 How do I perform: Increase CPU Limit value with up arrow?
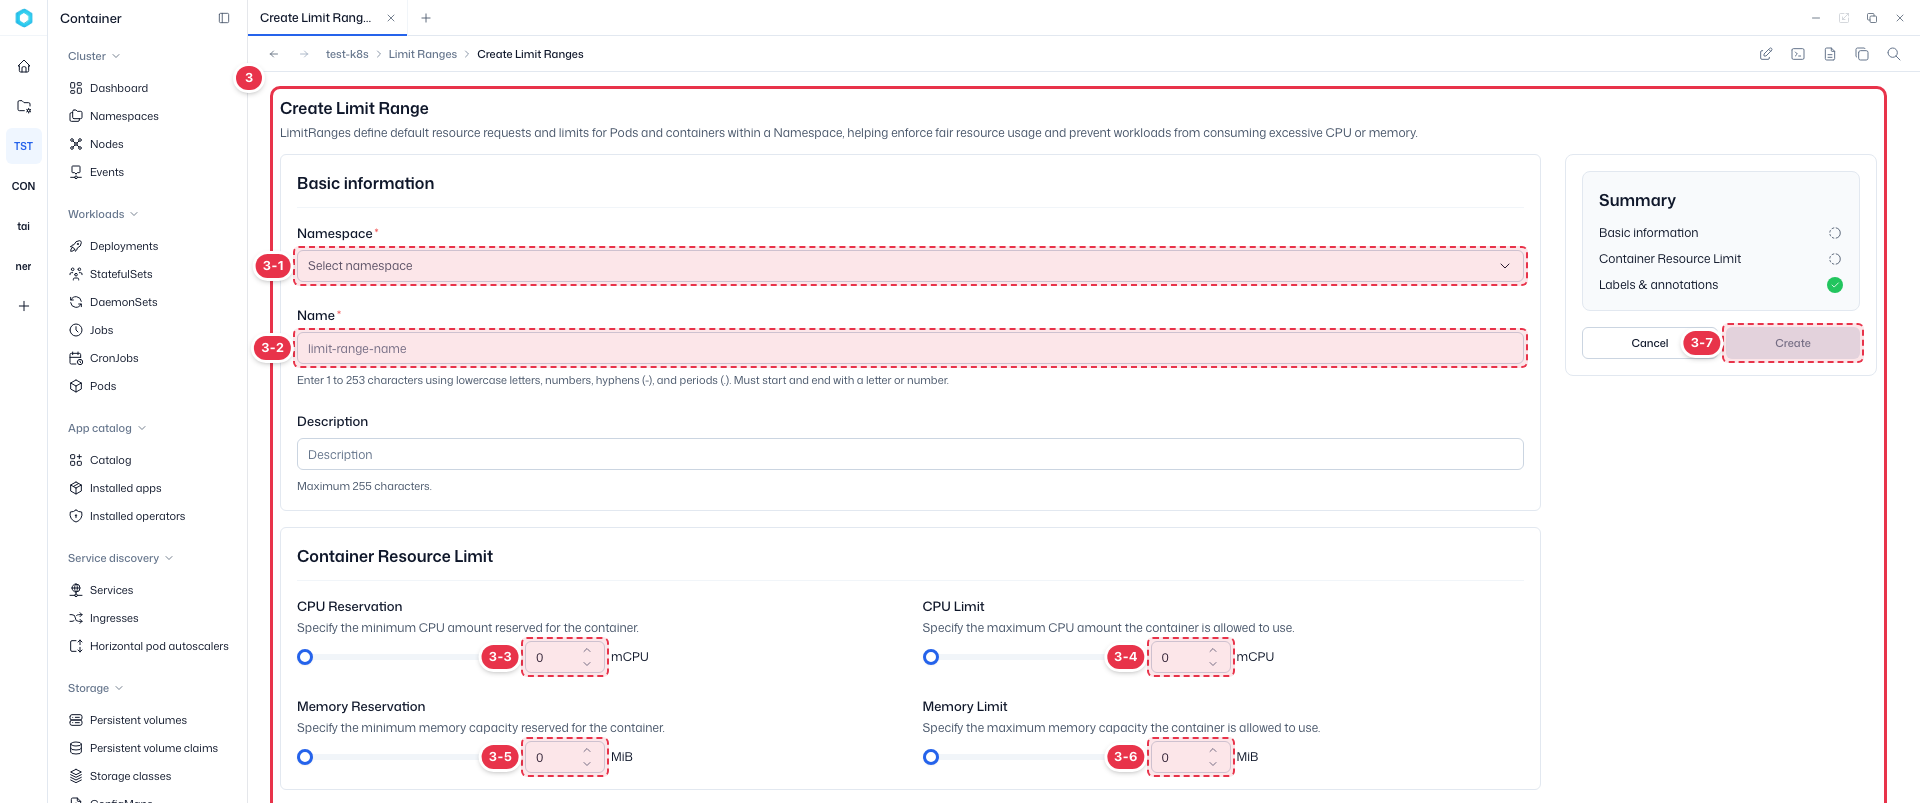pyautogui.click(x=1213, y=651)
